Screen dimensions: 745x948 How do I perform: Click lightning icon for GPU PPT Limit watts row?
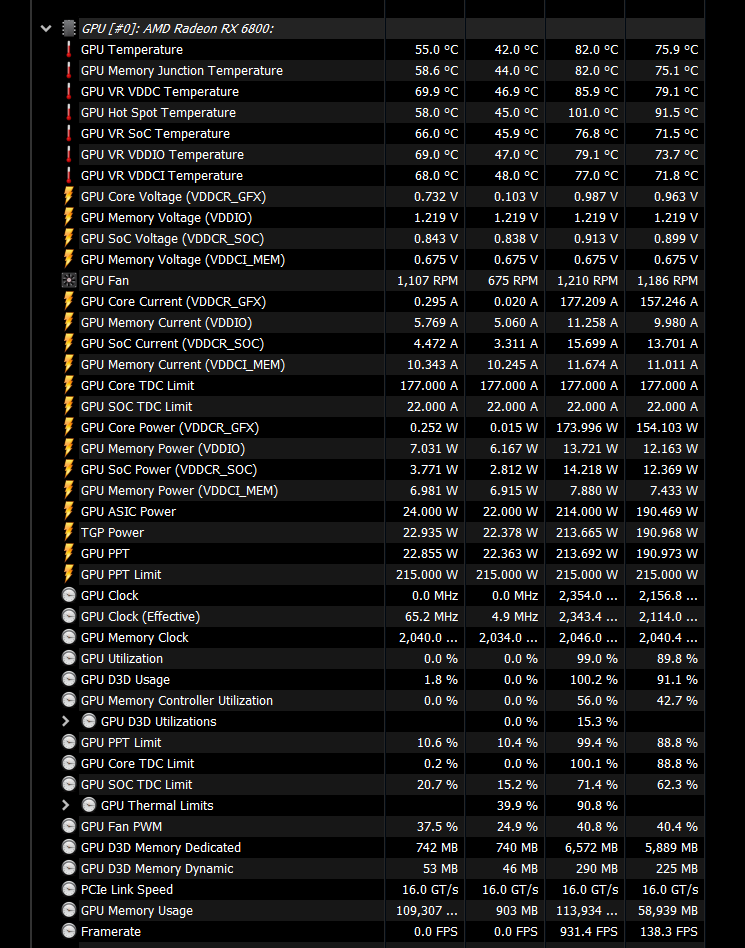(x=69, y=574)
